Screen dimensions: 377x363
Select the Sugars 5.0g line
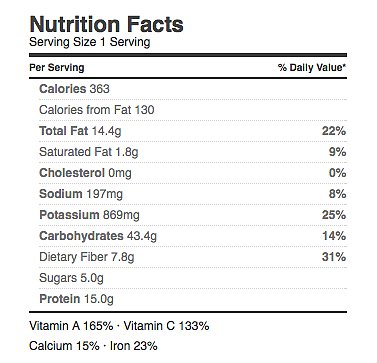tap(71, 278)
